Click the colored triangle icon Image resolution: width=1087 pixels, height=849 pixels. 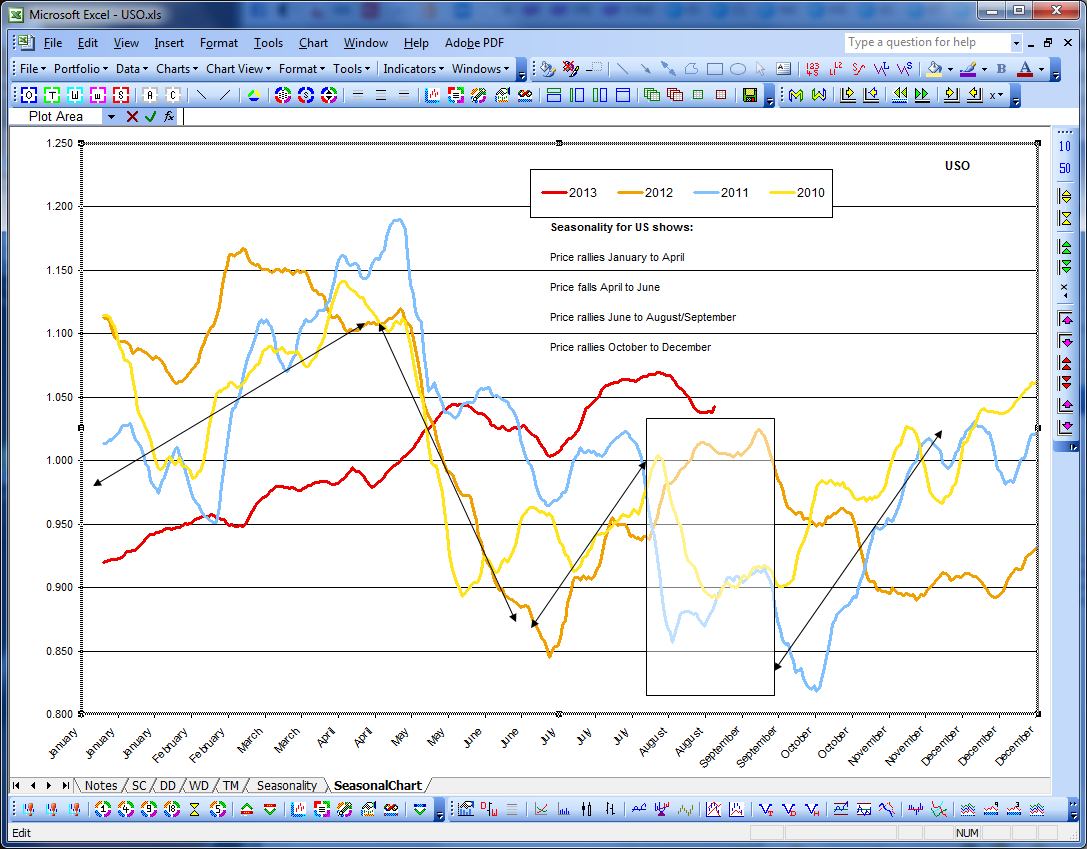pos(254,95)
